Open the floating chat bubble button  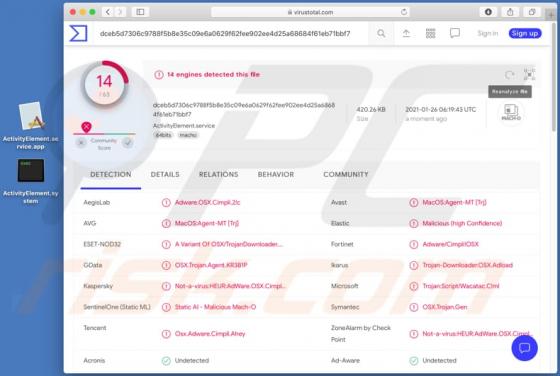tap(524, 347)
